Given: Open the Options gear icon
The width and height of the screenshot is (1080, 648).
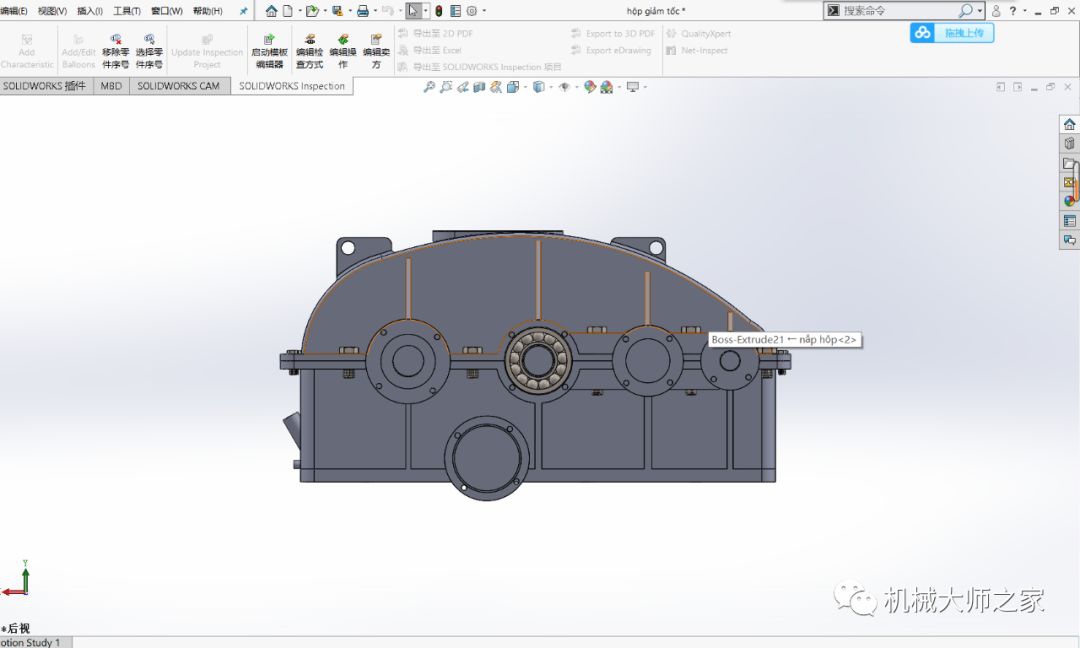Looking at the screenshot, I should [x=472, y=11].
